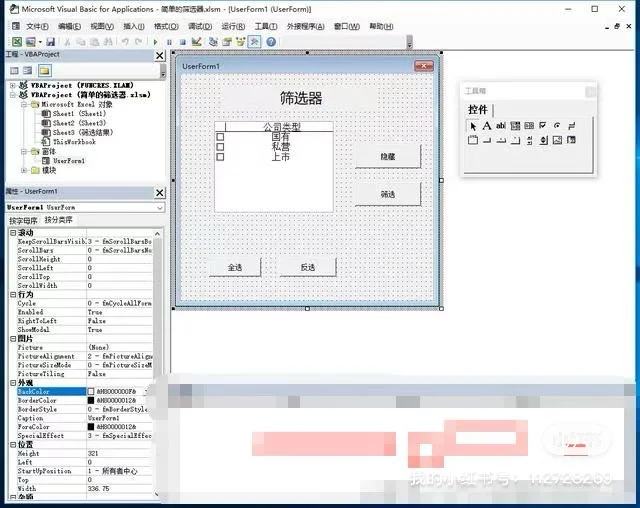Viewport: 640px width, 508px height.
Task: Select the ComboBox control in toolbox
Action: pyautogui.click(x=515, y=126)
